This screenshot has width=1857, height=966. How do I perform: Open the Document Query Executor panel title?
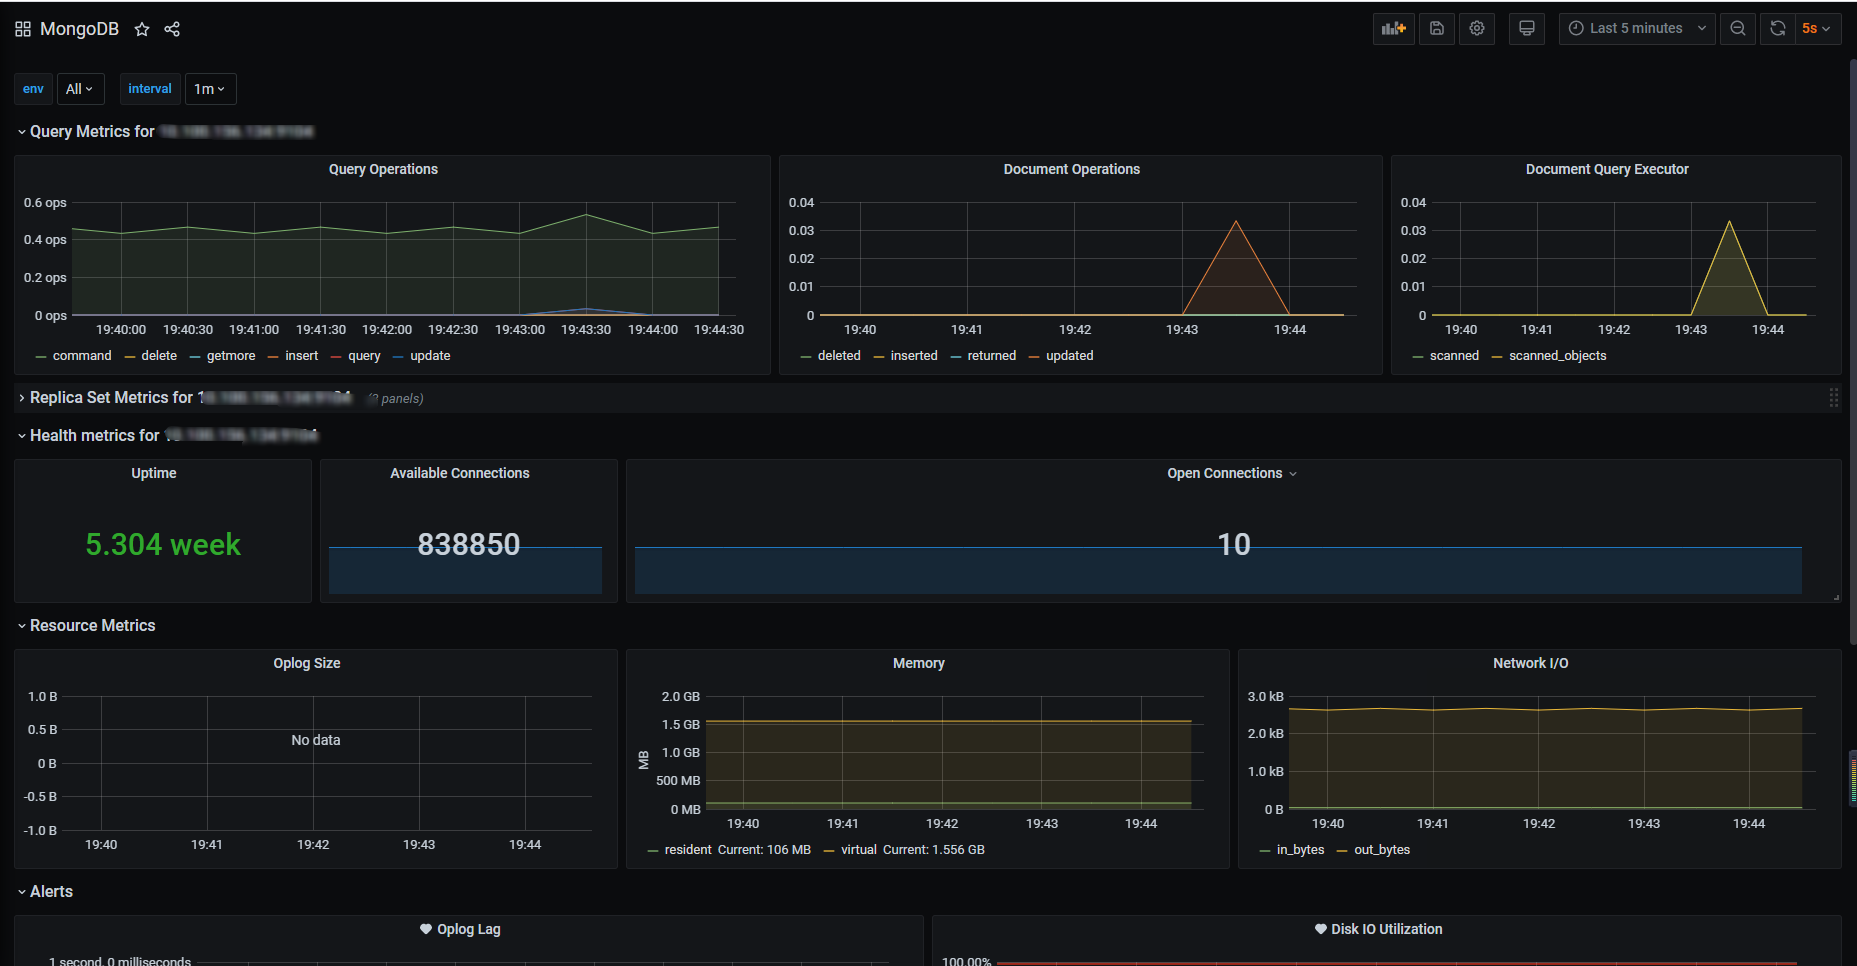(1607, 170)
